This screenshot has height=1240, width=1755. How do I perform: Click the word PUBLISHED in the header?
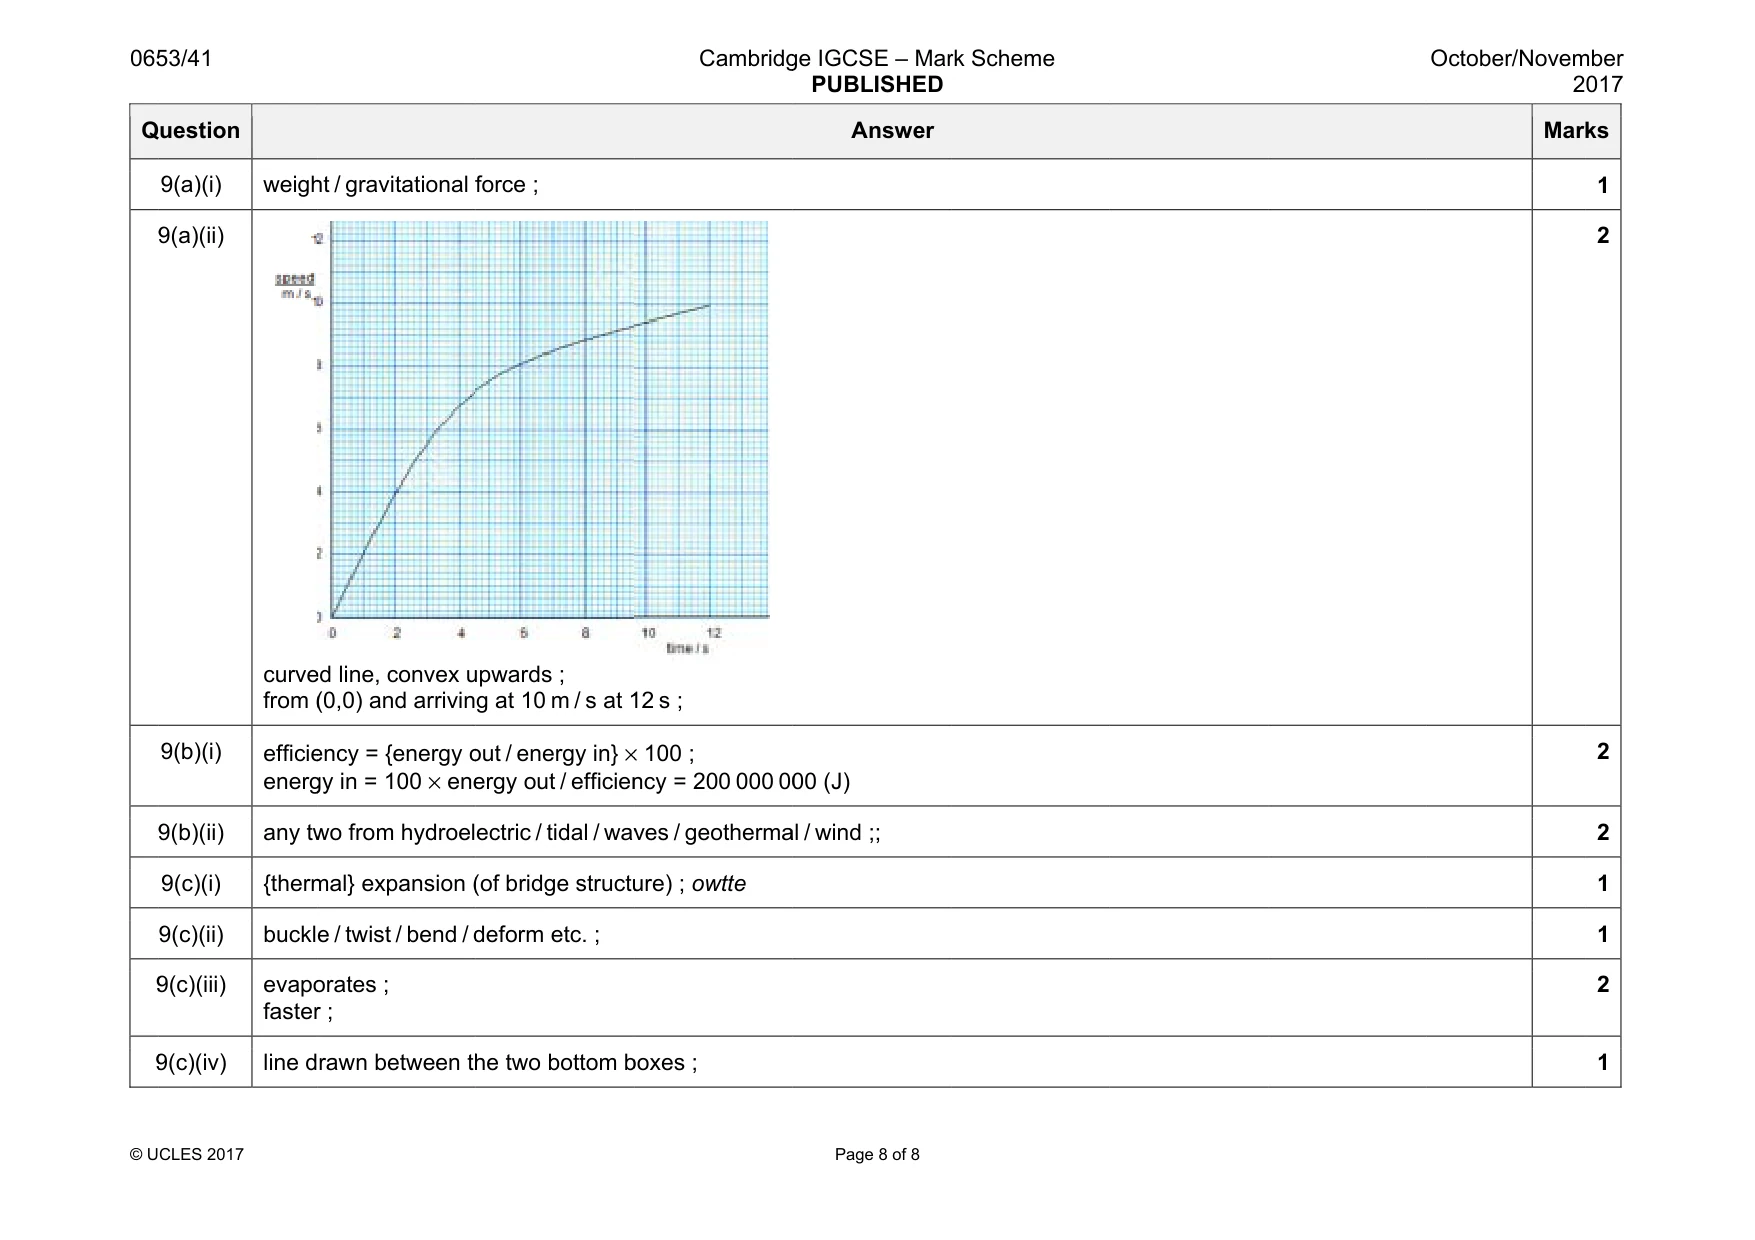(x=877, y=85)
